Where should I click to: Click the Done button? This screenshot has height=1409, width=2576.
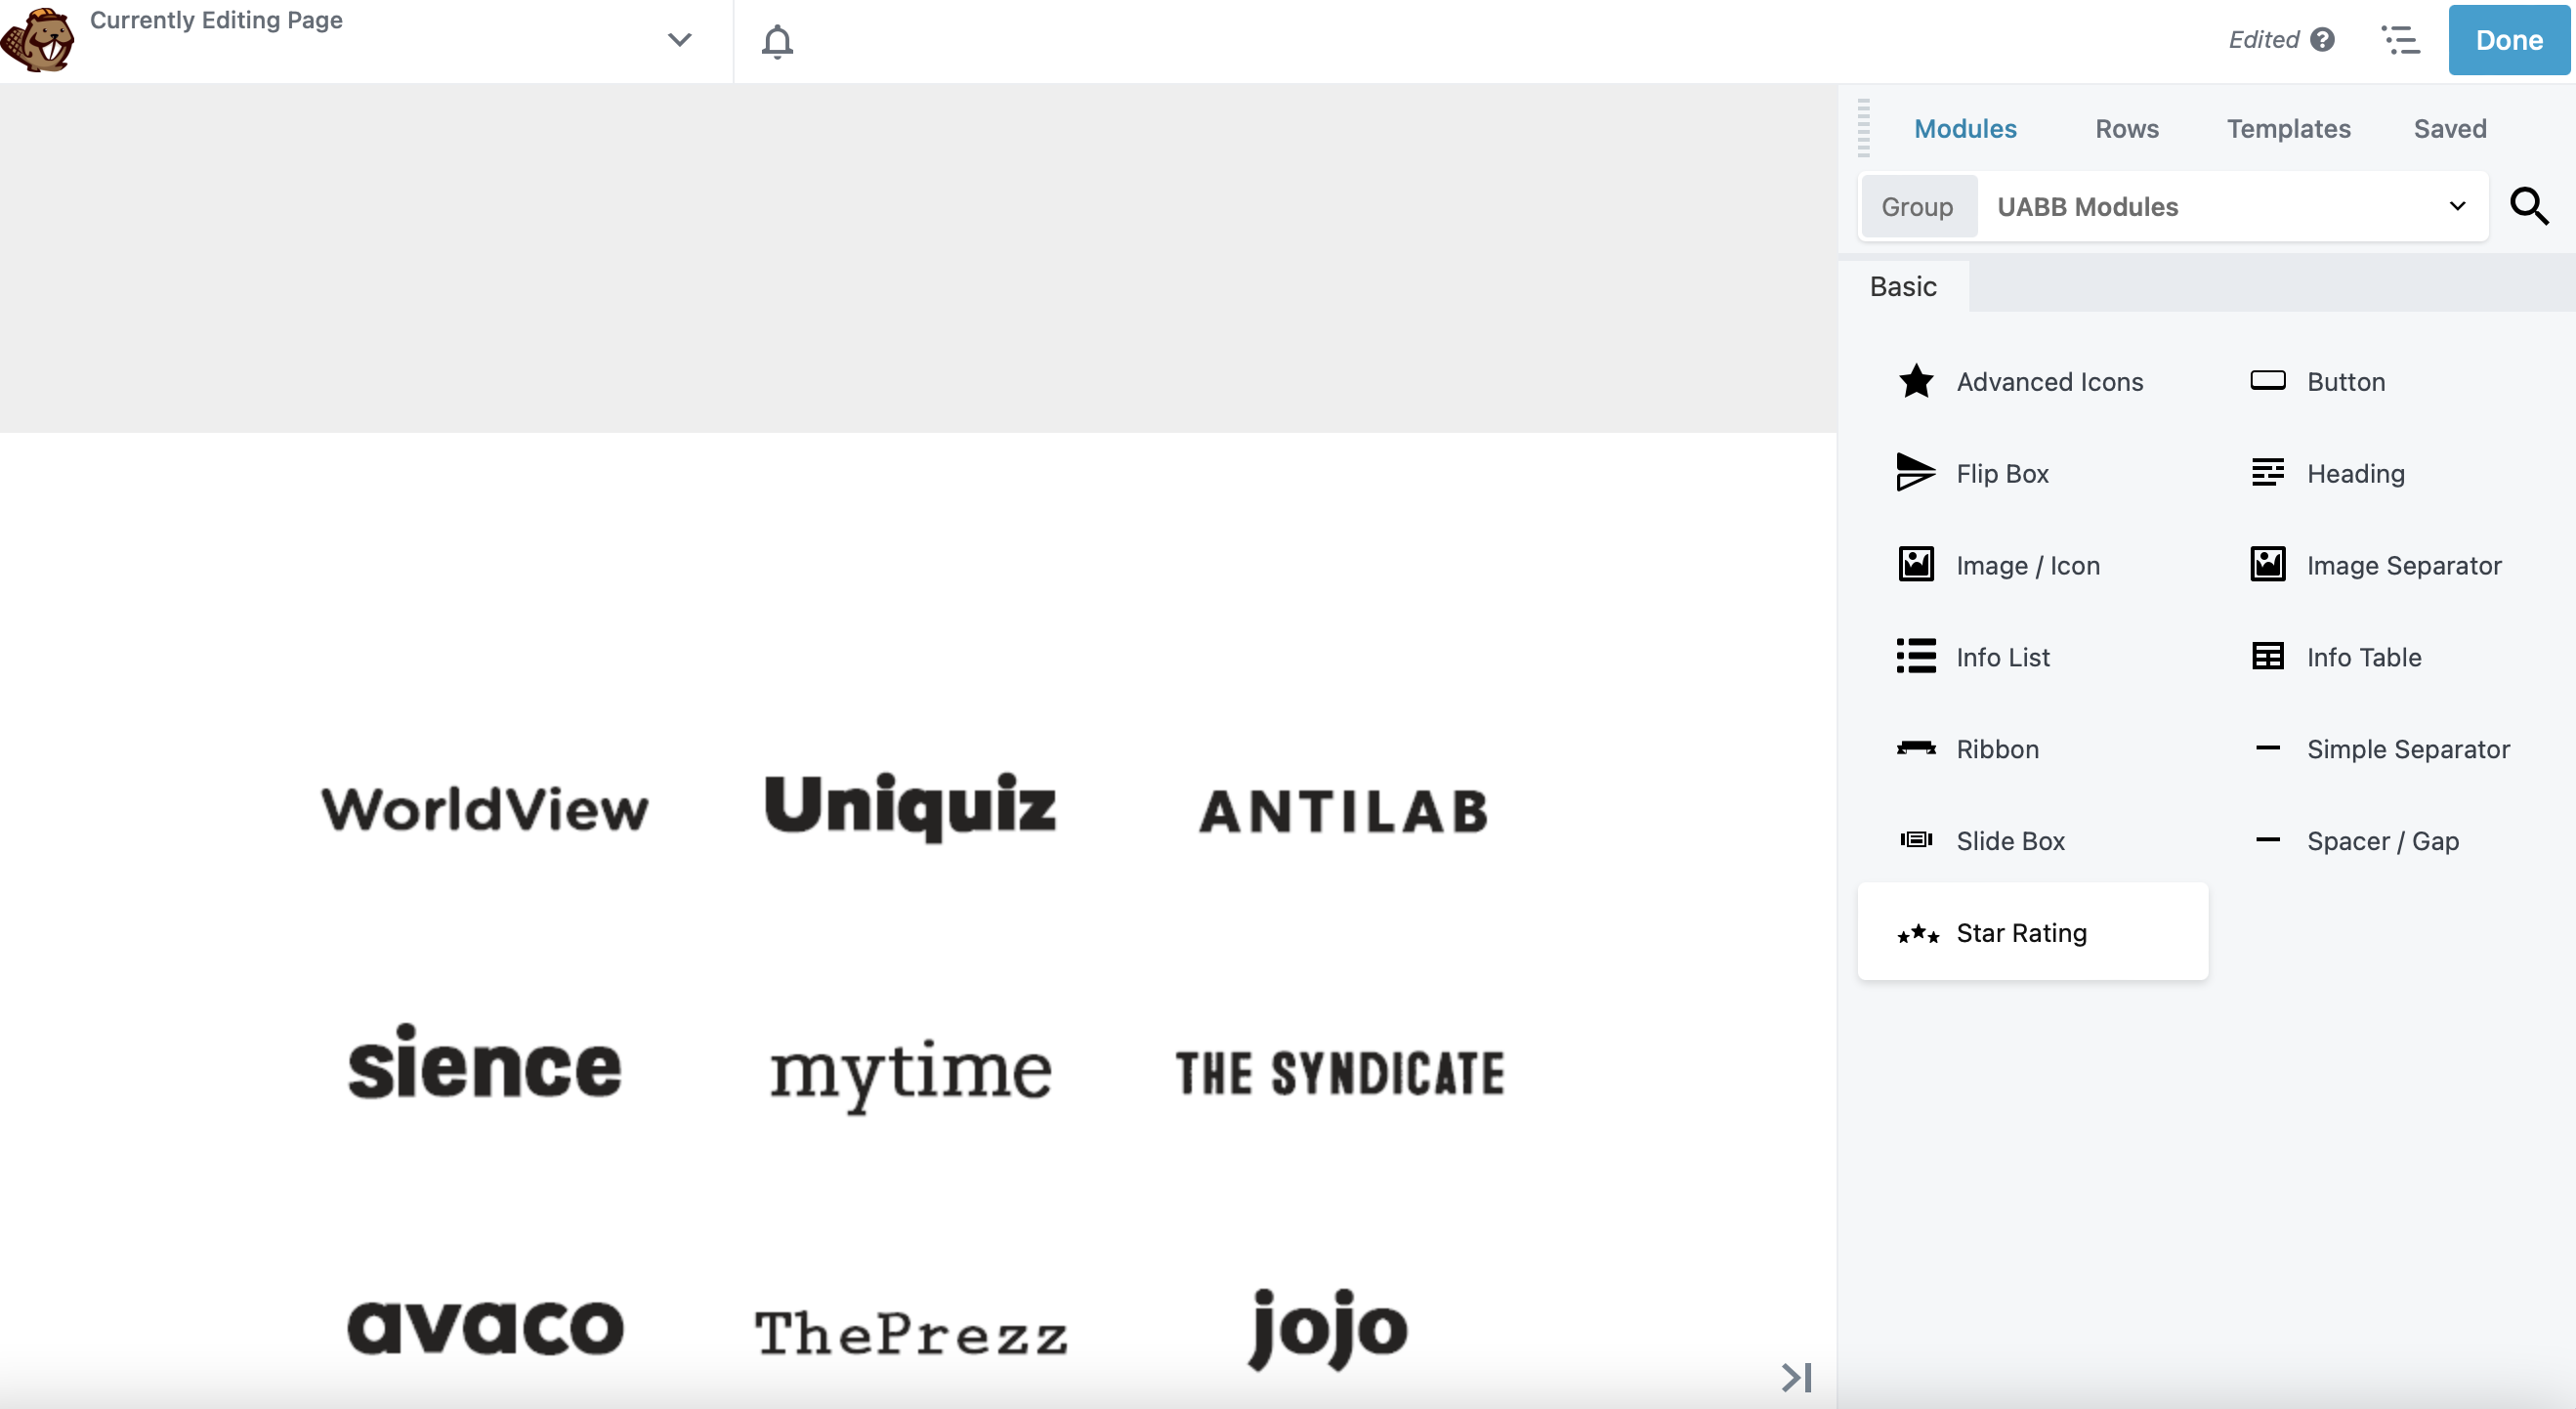click(x=2509, y=40)
